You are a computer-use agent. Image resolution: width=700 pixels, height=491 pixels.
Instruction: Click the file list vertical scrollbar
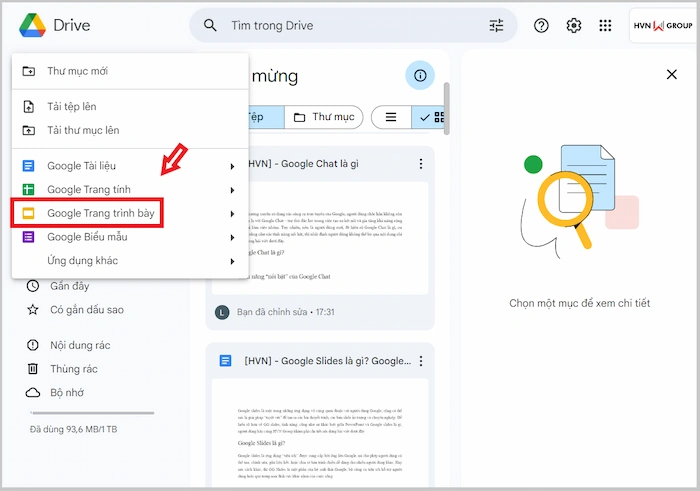click(x=446, y=108)
